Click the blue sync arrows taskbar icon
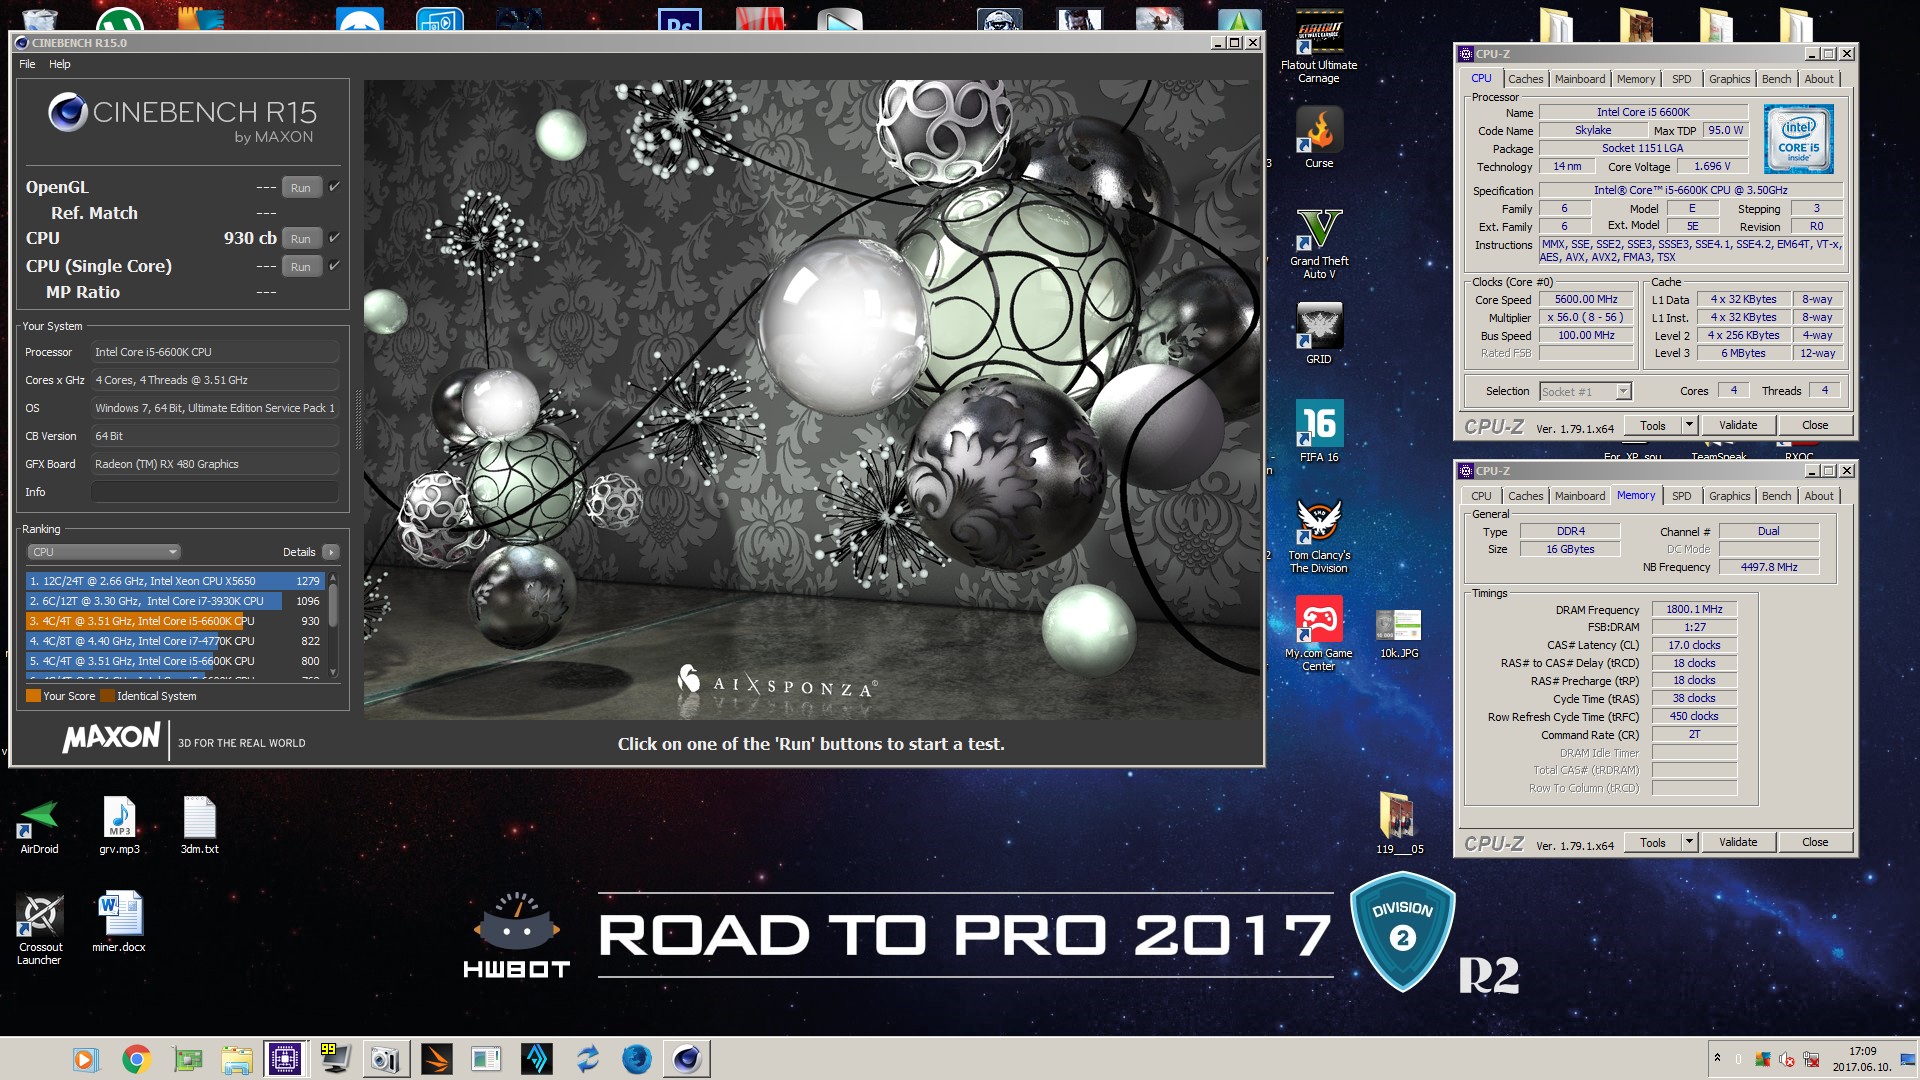Image resolution: width=1920 pixels, height=1080 pixels. point(587,1059)
